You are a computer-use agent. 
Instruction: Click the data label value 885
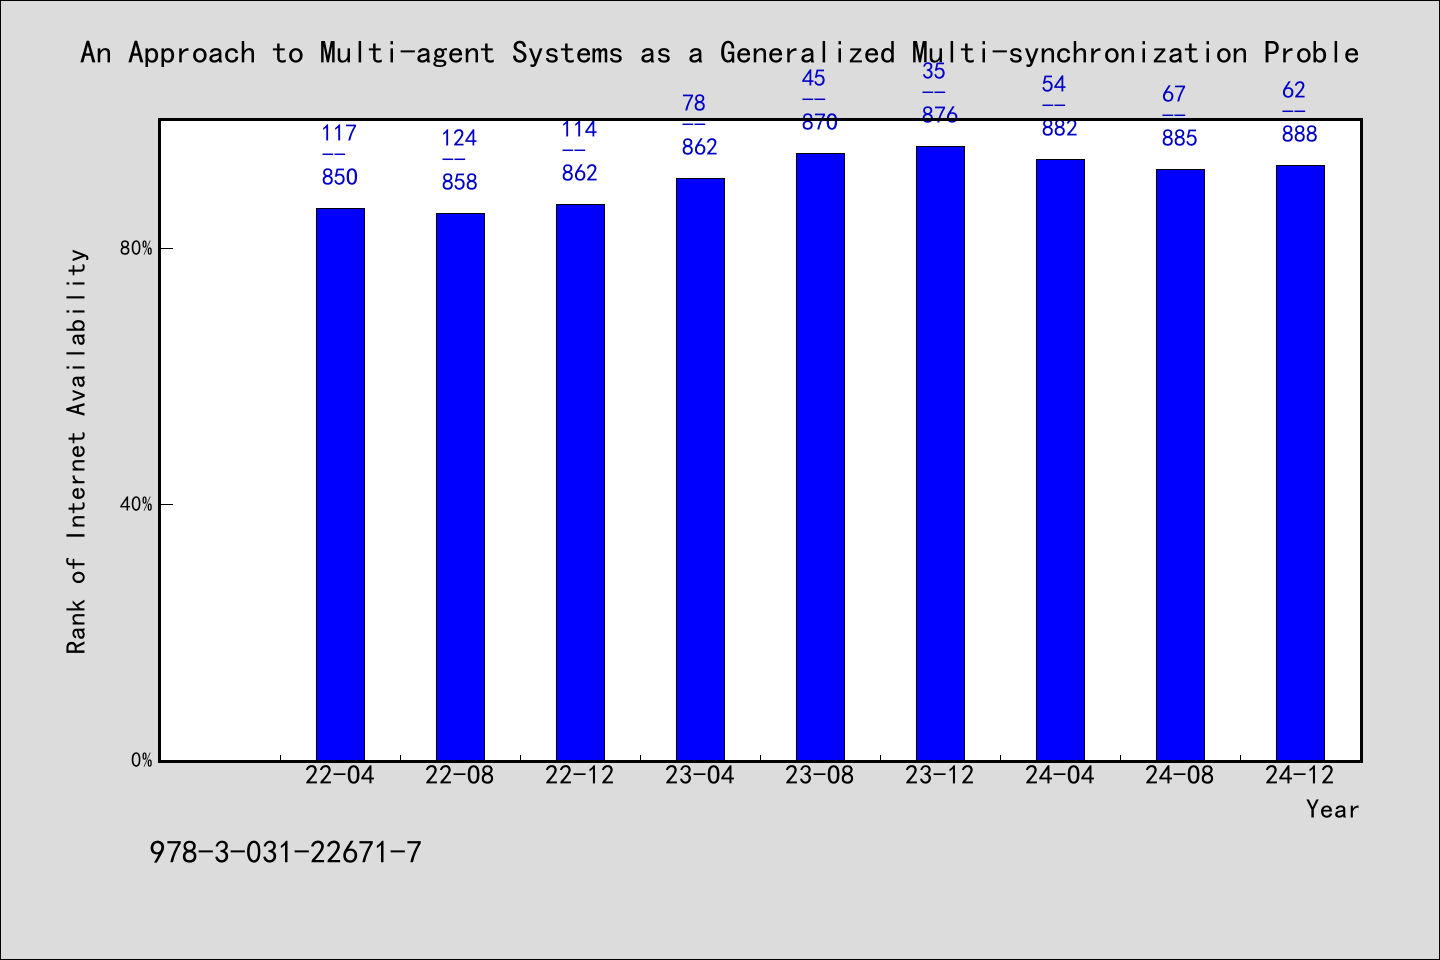point(1180,138)
